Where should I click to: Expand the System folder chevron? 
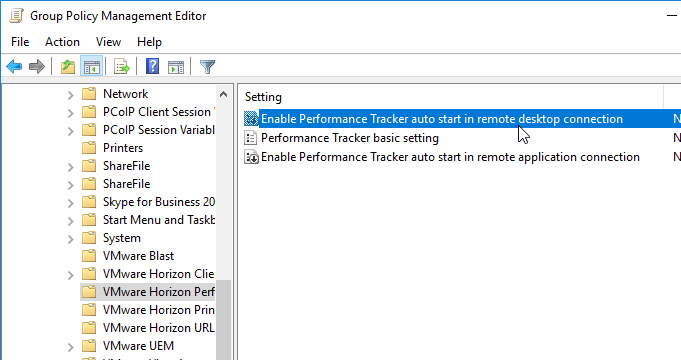(x=70, y=239)
